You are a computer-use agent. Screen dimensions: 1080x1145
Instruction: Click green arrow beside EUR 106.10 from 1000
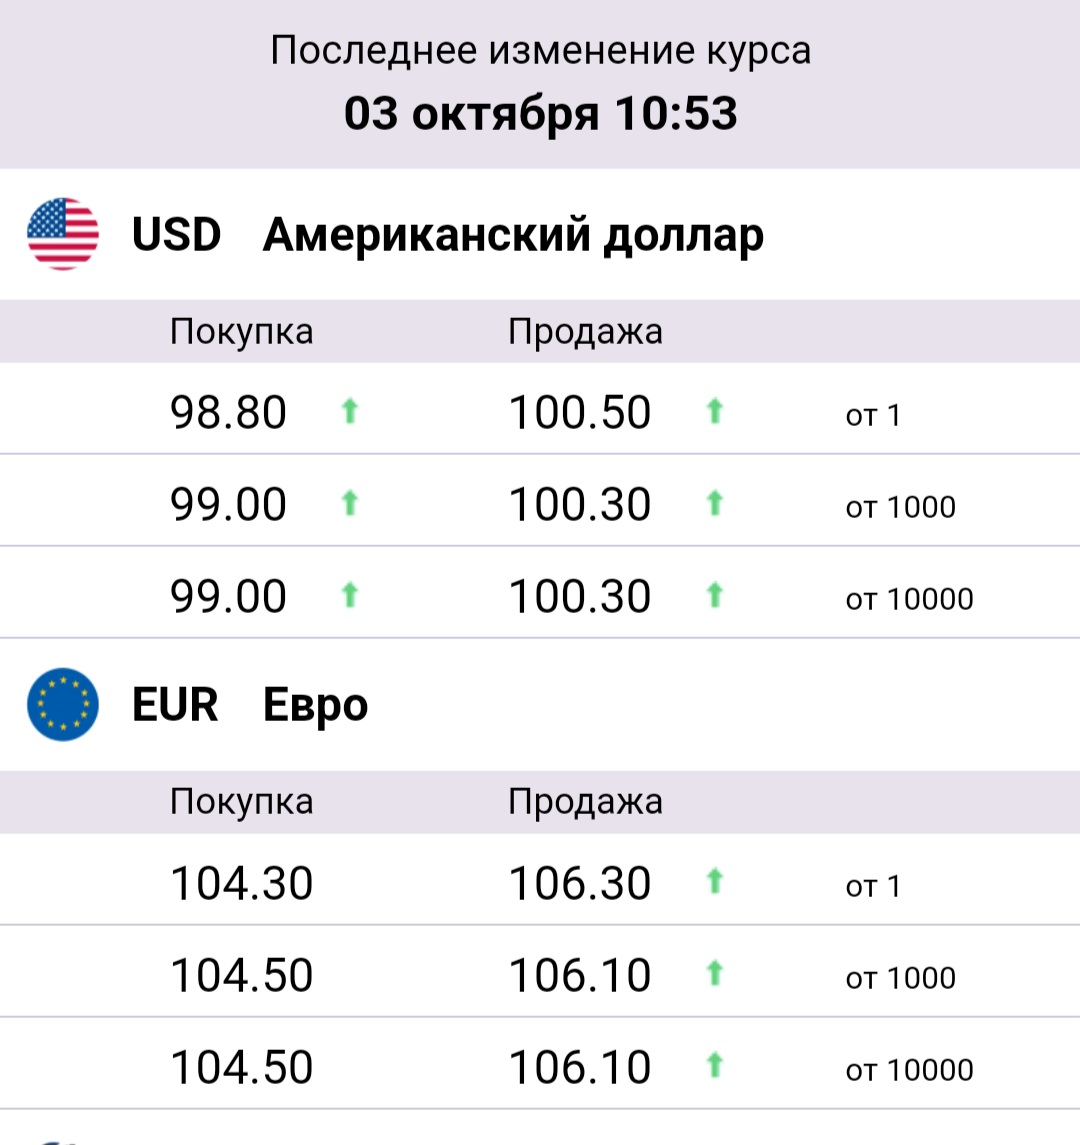point(715,973)
